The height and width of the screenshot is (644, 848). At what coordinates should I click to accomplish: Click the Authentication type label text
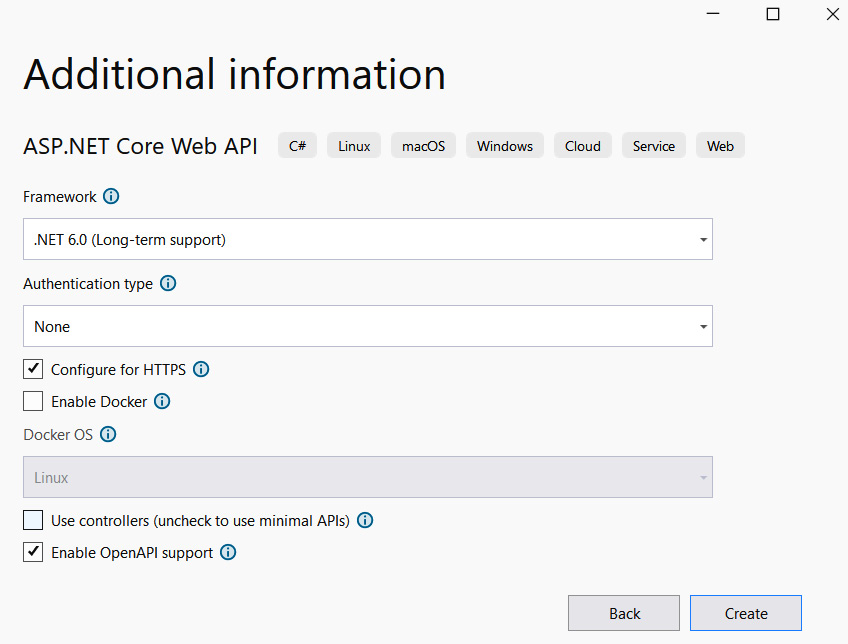pyautogui.click(x=88, y=284)
